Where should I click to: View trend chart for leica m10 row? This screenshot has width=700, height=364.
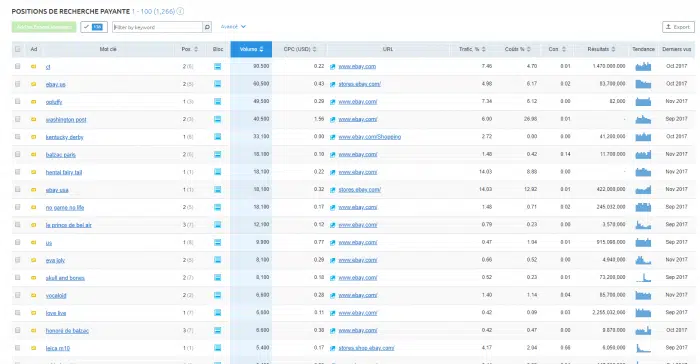pyautogui.click(x=643, y=348)
